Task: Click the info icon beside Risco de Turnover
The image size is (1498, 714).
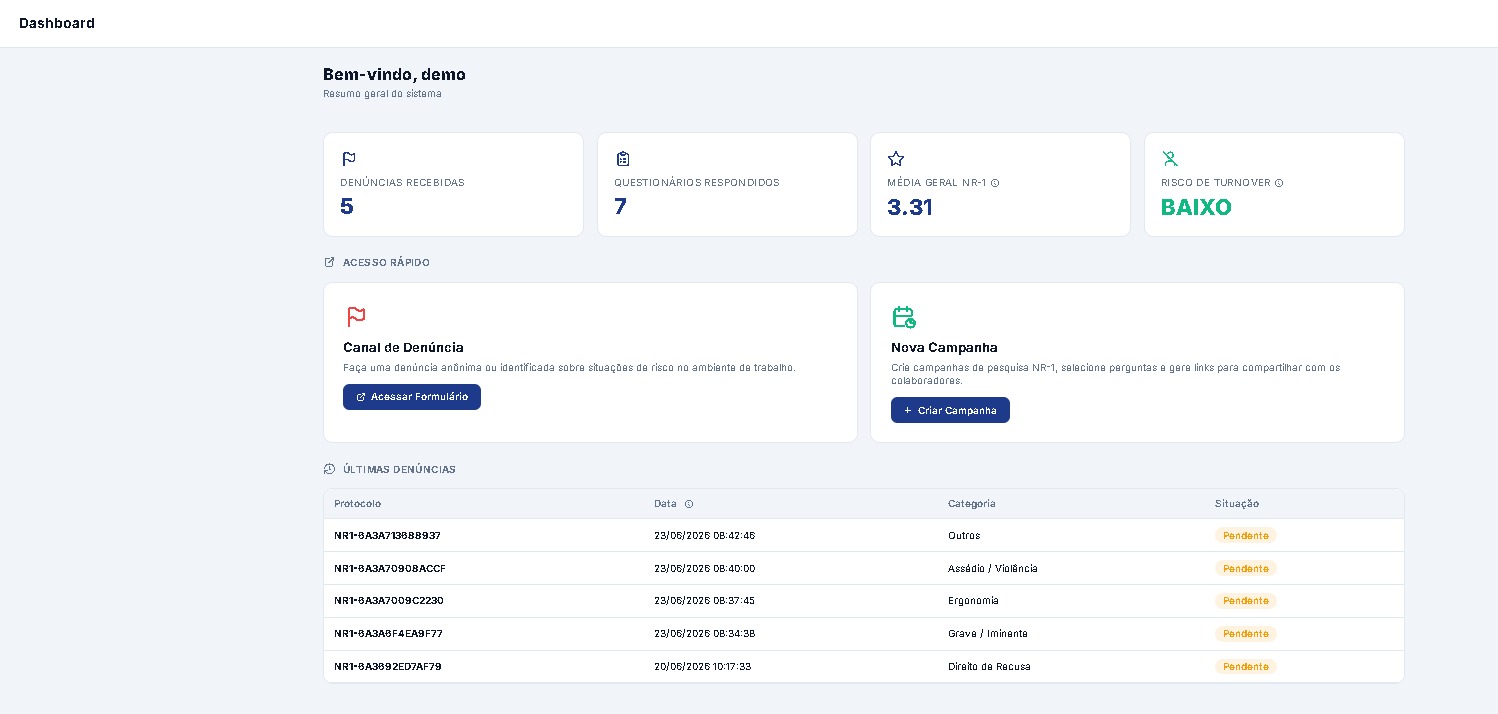Action: pos(1279,183)
